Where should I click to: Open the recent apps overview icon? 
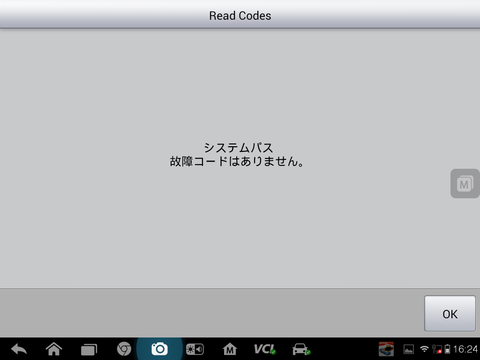pyautogui.click(x=89, y=349)
